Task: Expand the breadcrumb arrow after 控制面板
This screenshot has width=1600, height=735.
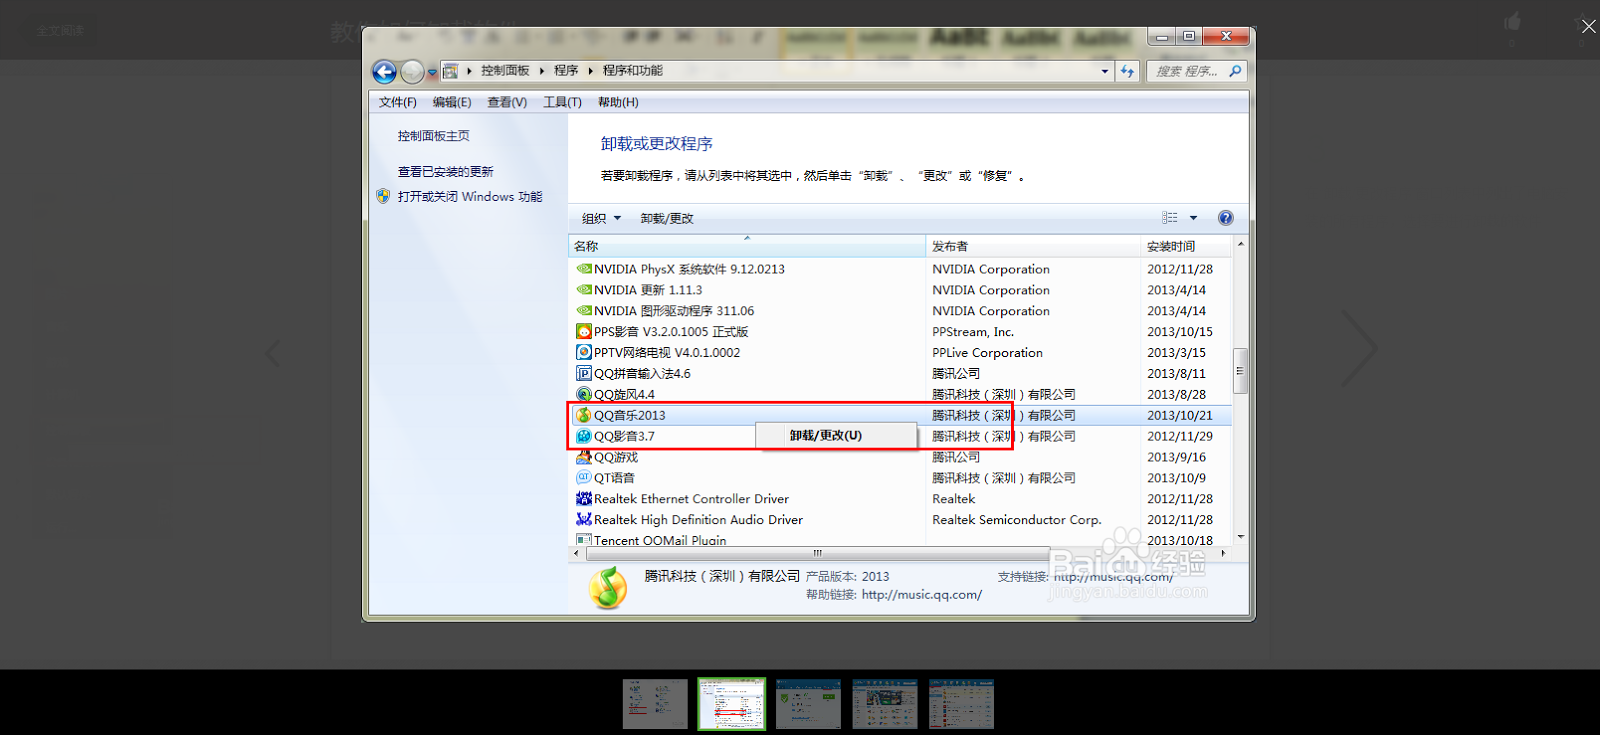Action: click(541, 71)
